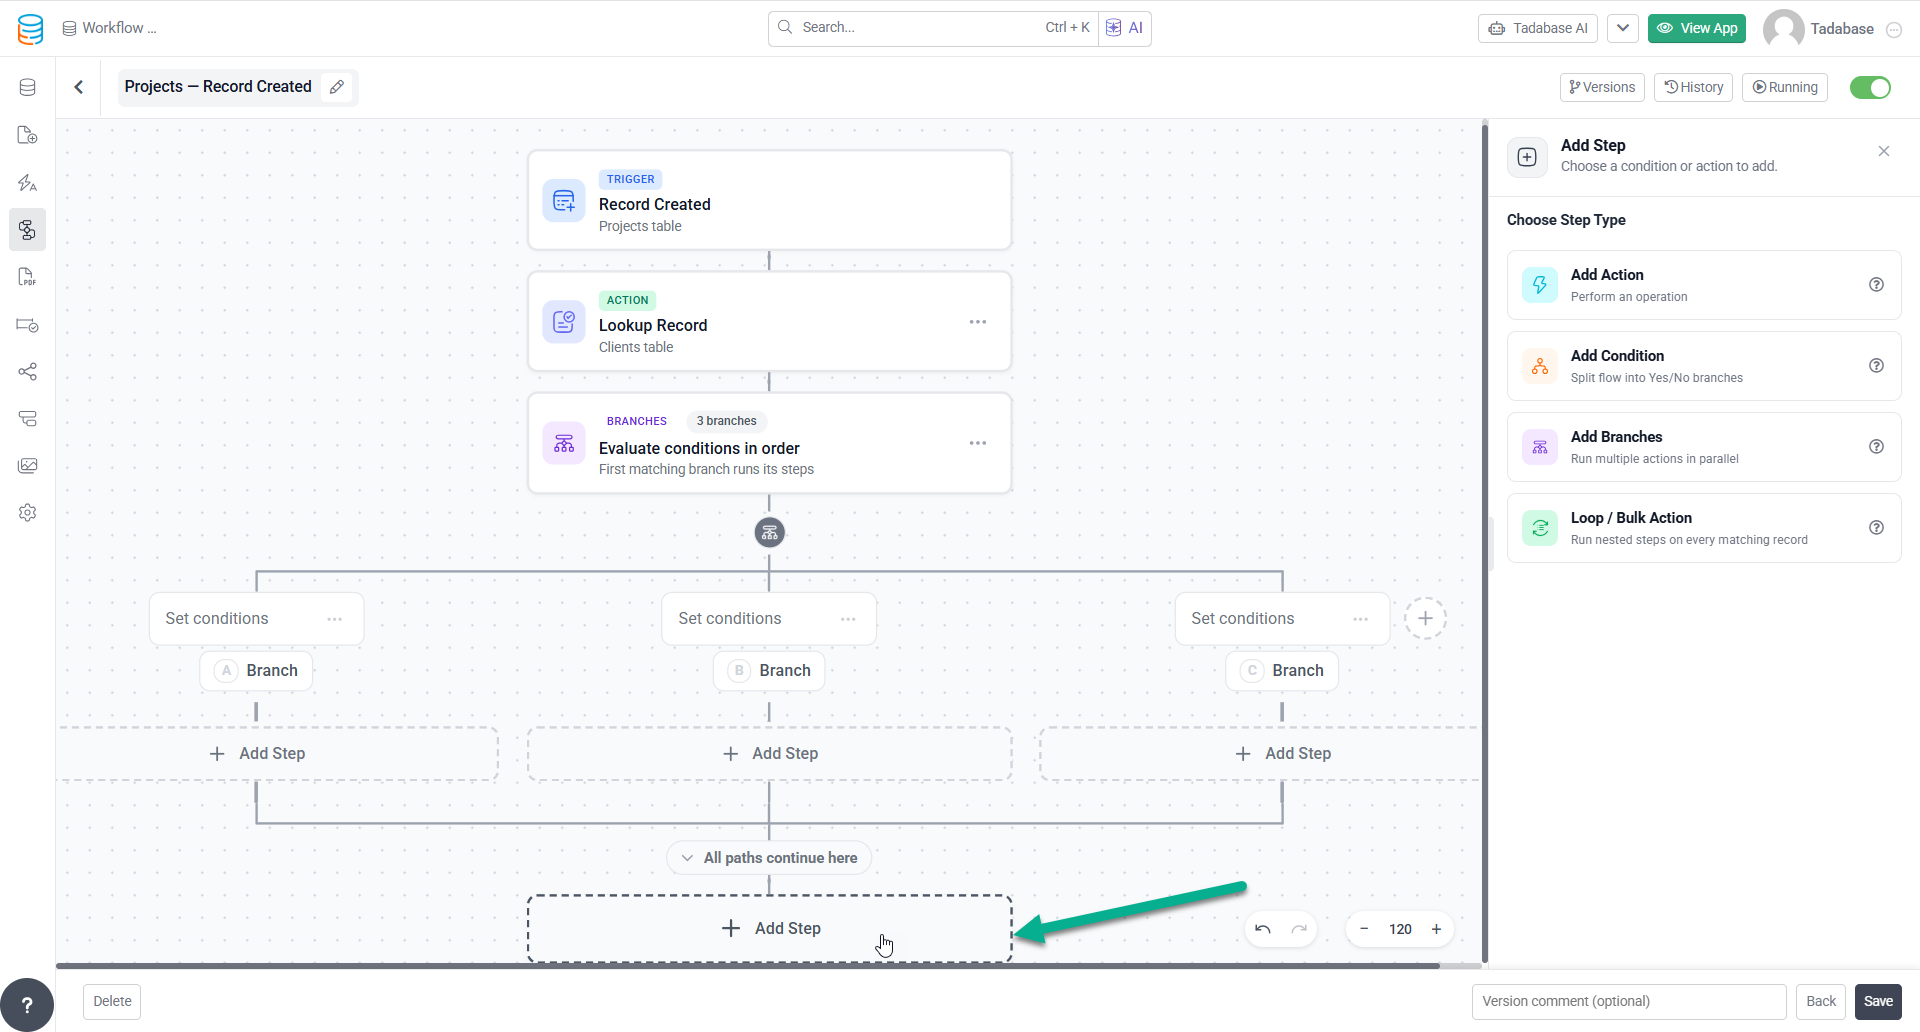Open help for Add Condition
Viewport: 1920px width, 1032px height.
[x=1876, y=366]
